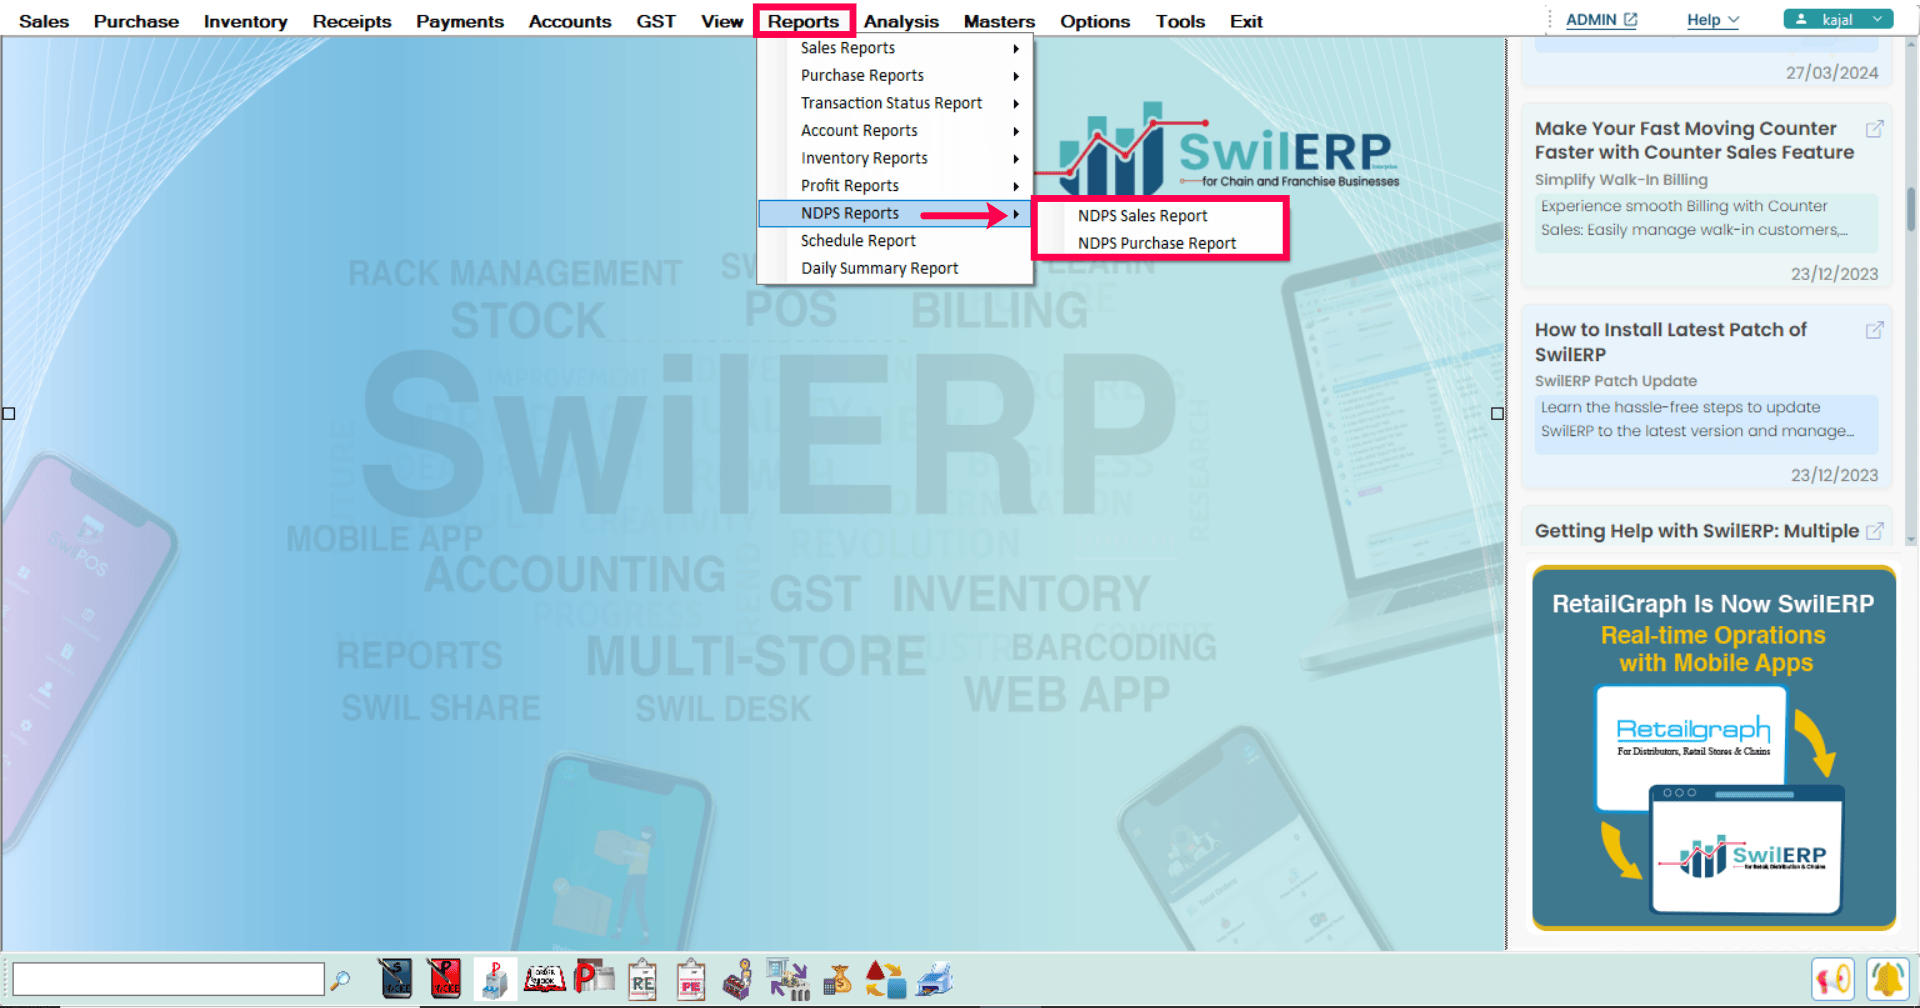The width and height of the screenshot is (1920, 1008).
Task: Open the Analysis menu
Action: (x=901, y=21)
